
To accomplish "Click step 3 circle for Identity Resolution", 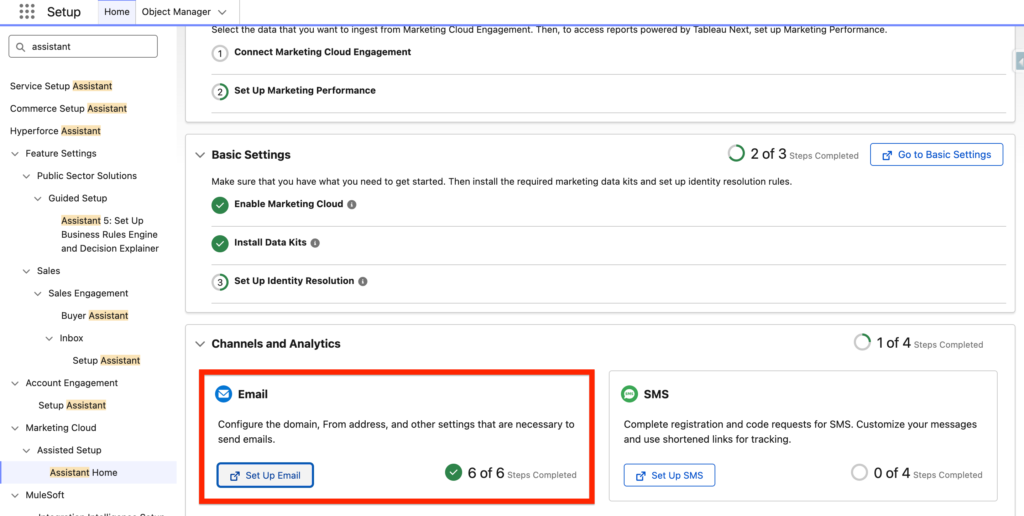I will tap(220, 282).
